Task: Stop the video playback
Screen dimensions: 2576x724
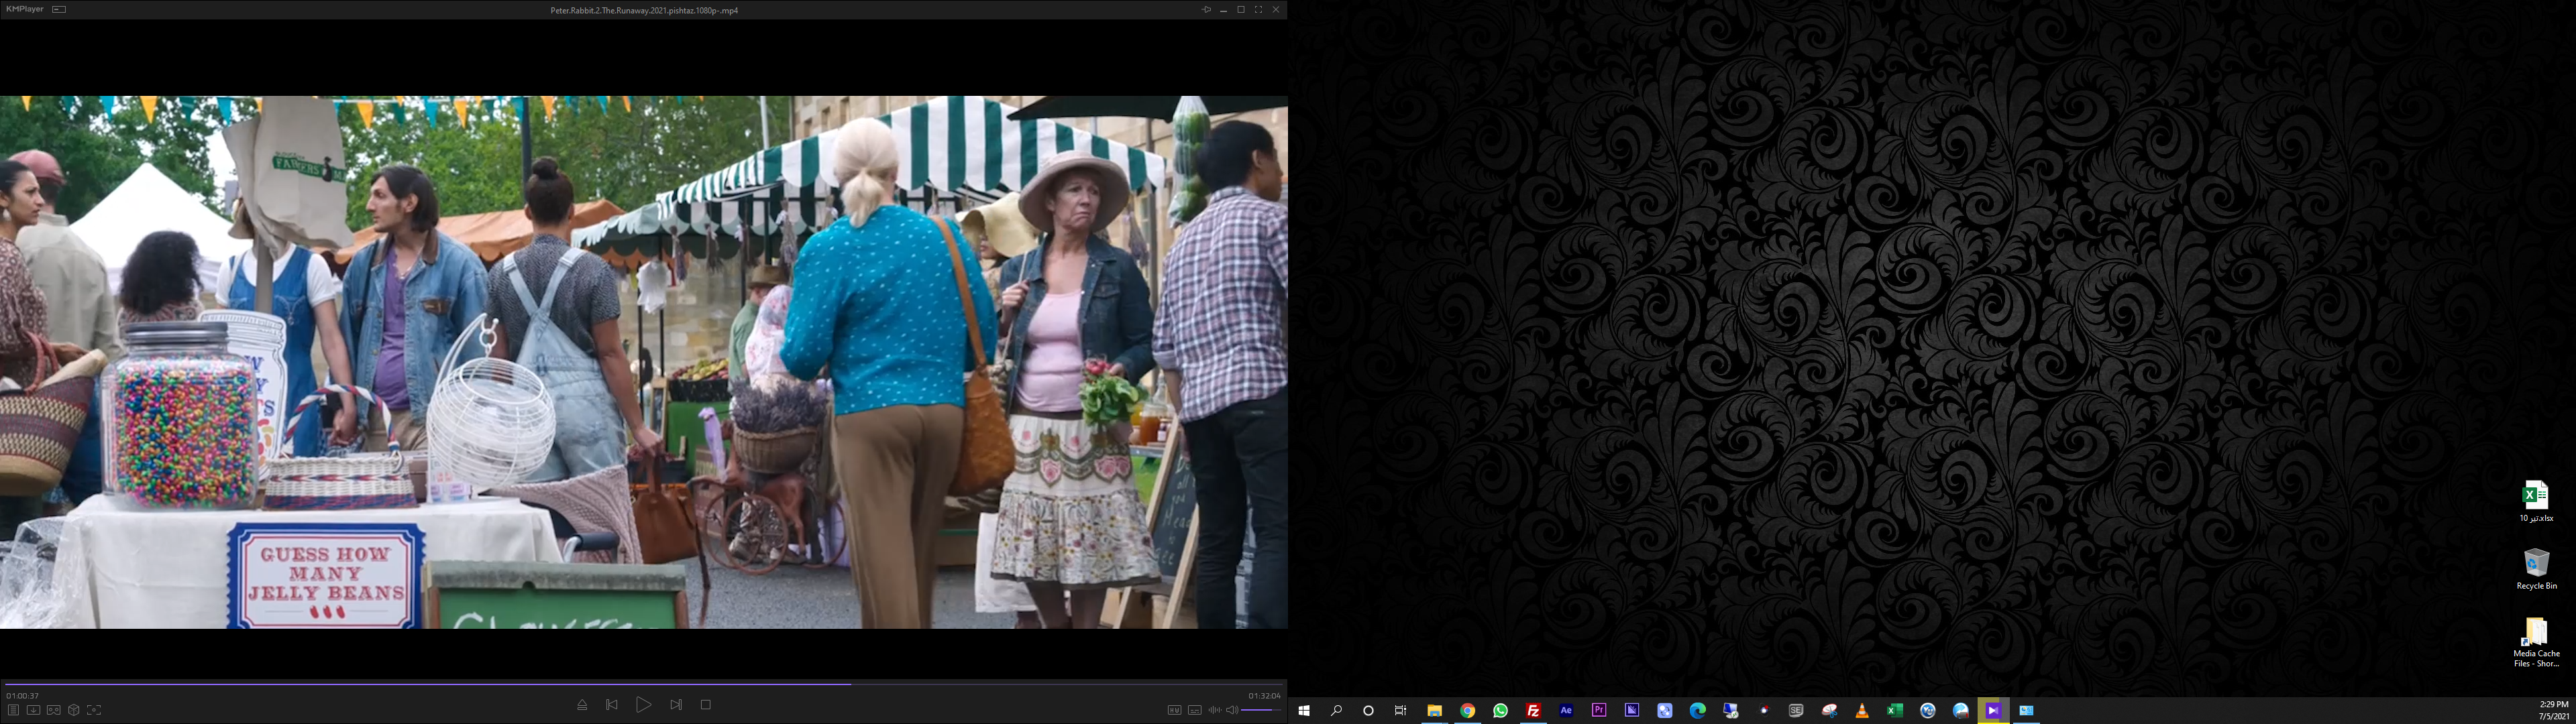Action: tap(706, 705)
